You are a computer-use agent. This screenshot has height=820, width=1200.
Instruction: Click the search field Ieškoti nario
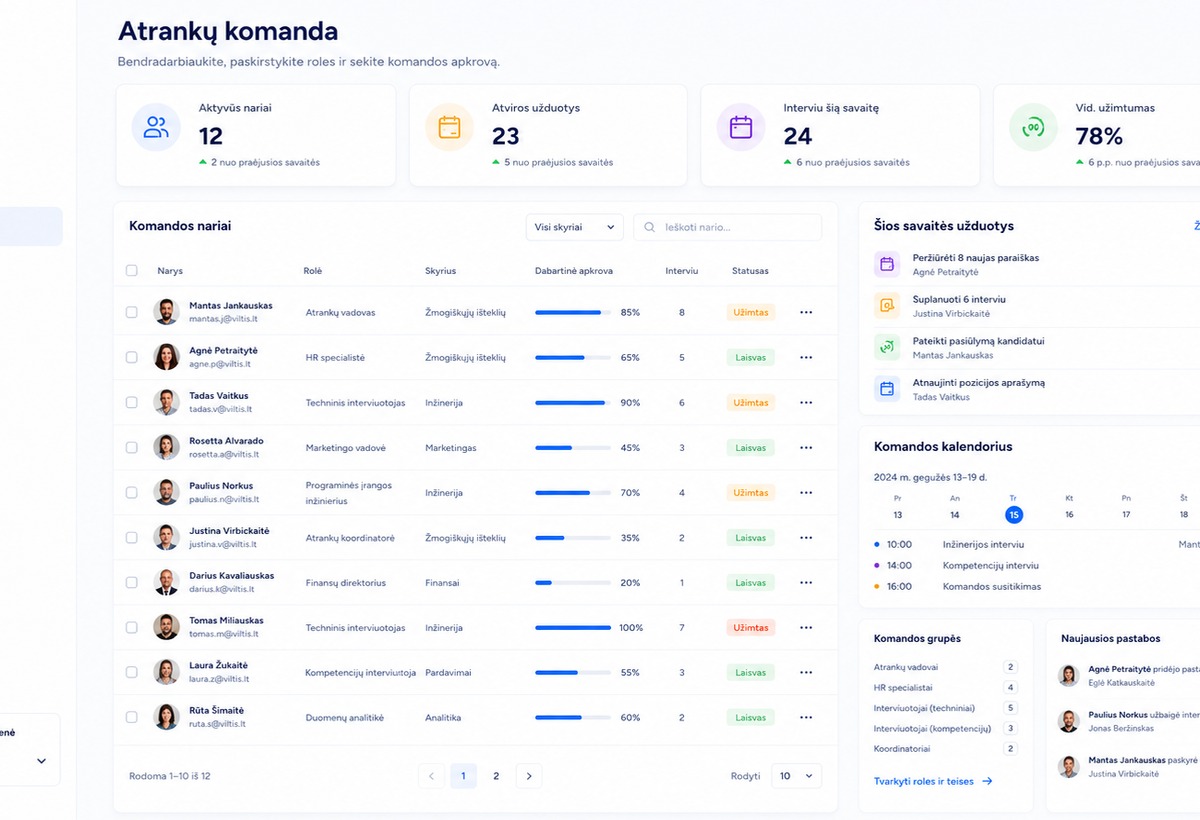(x=728, y=227)
